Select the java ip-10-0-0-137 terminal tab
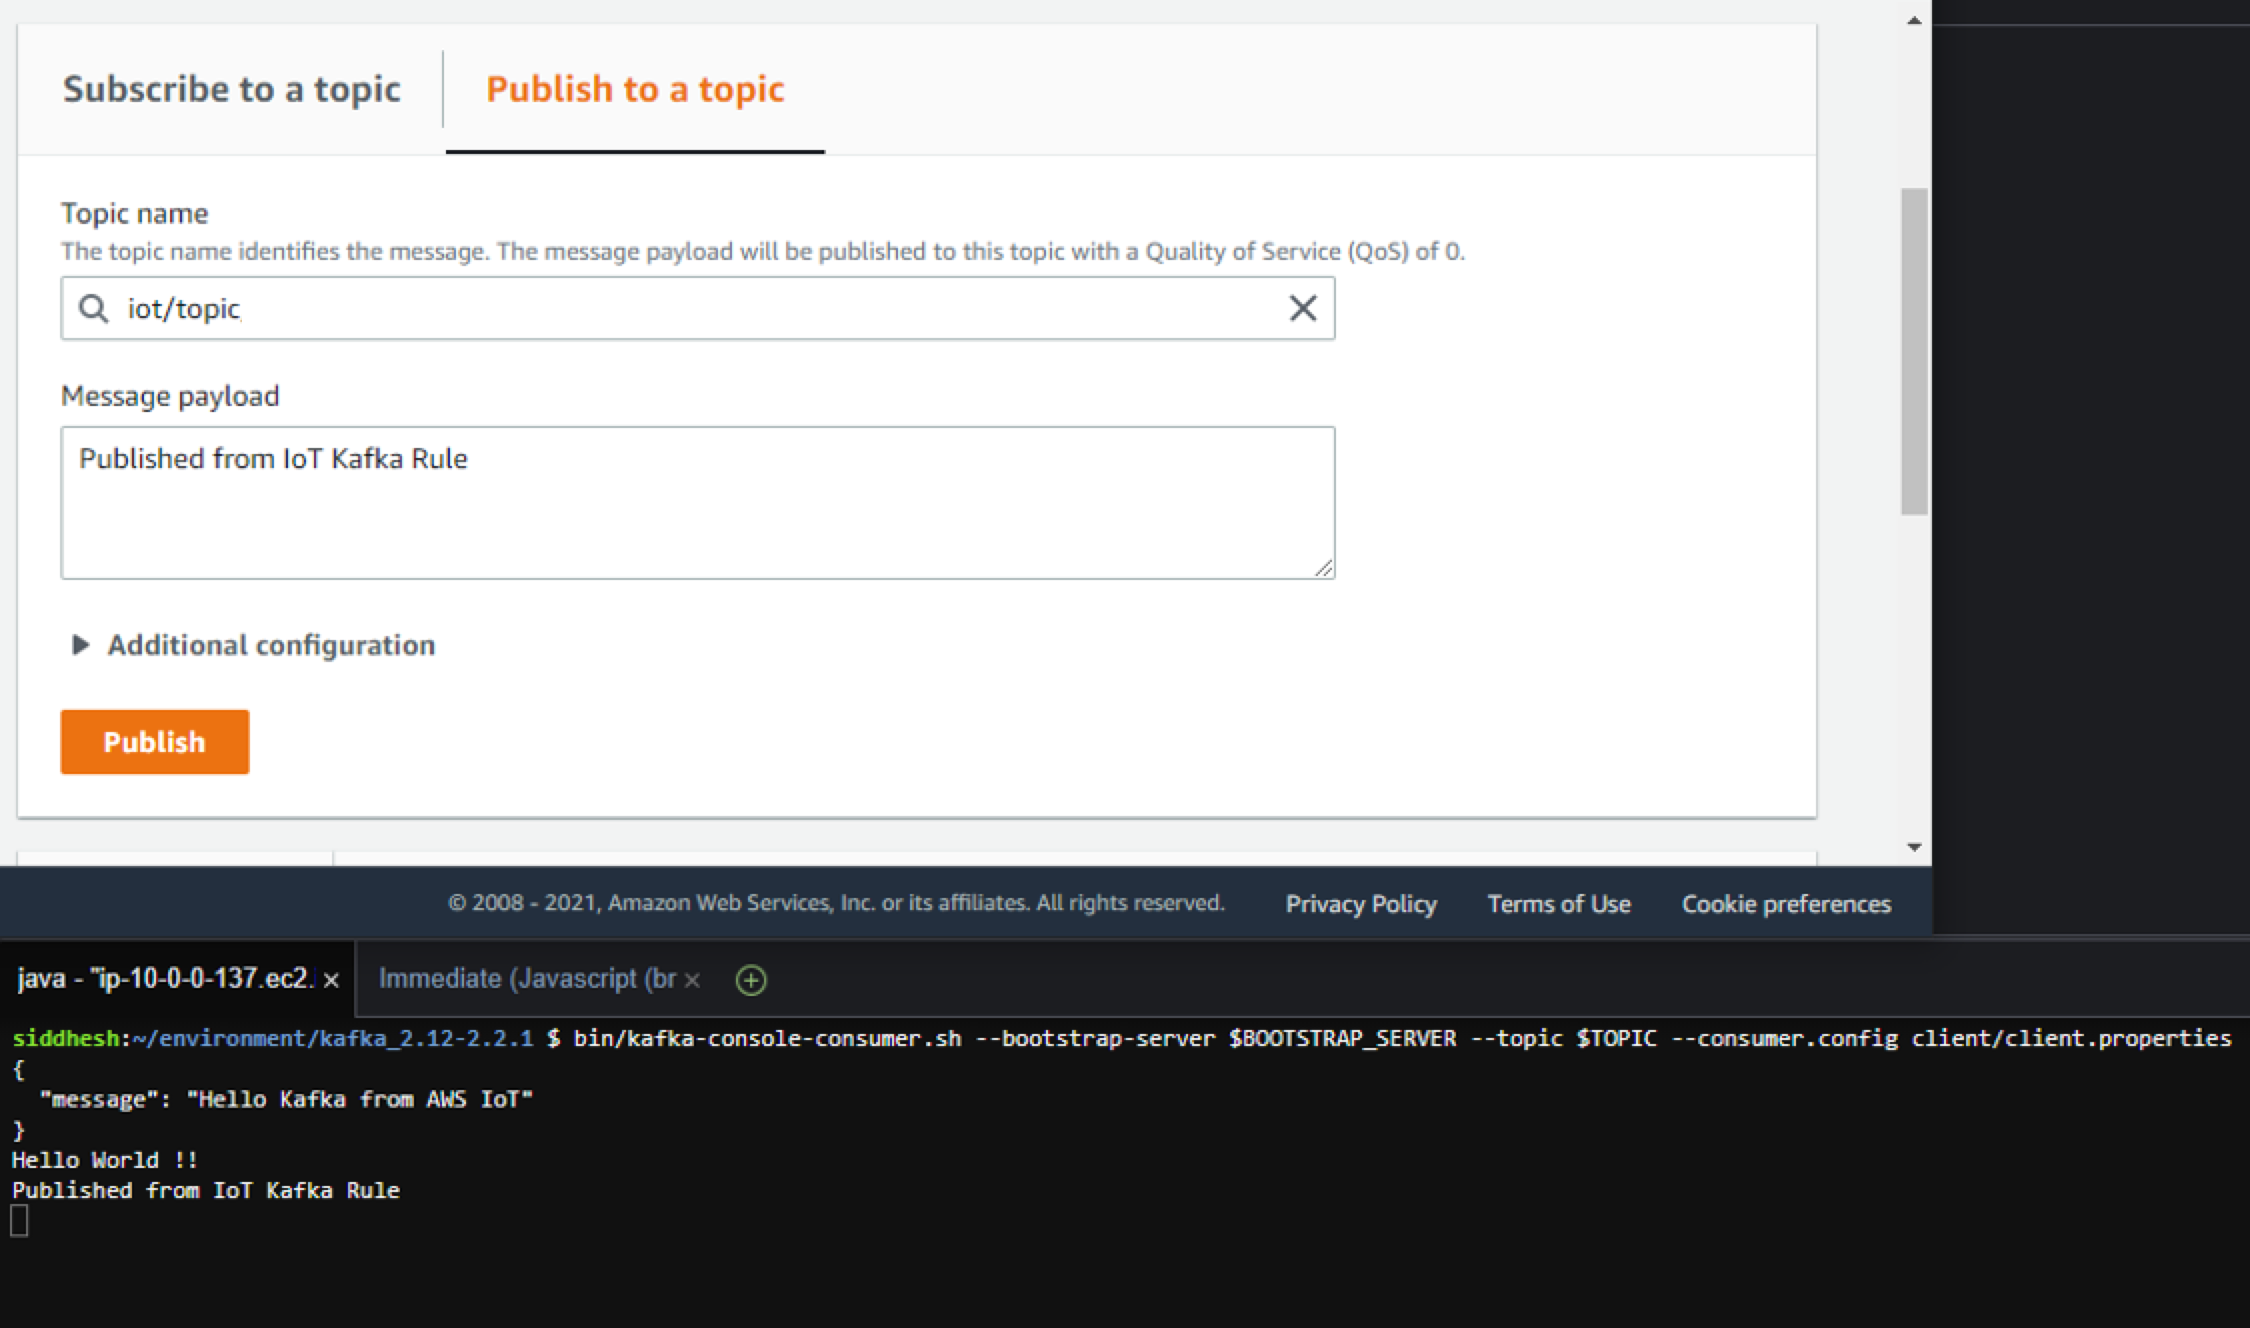Viewport: 2250px width, 1328px height. click(166, 979)
